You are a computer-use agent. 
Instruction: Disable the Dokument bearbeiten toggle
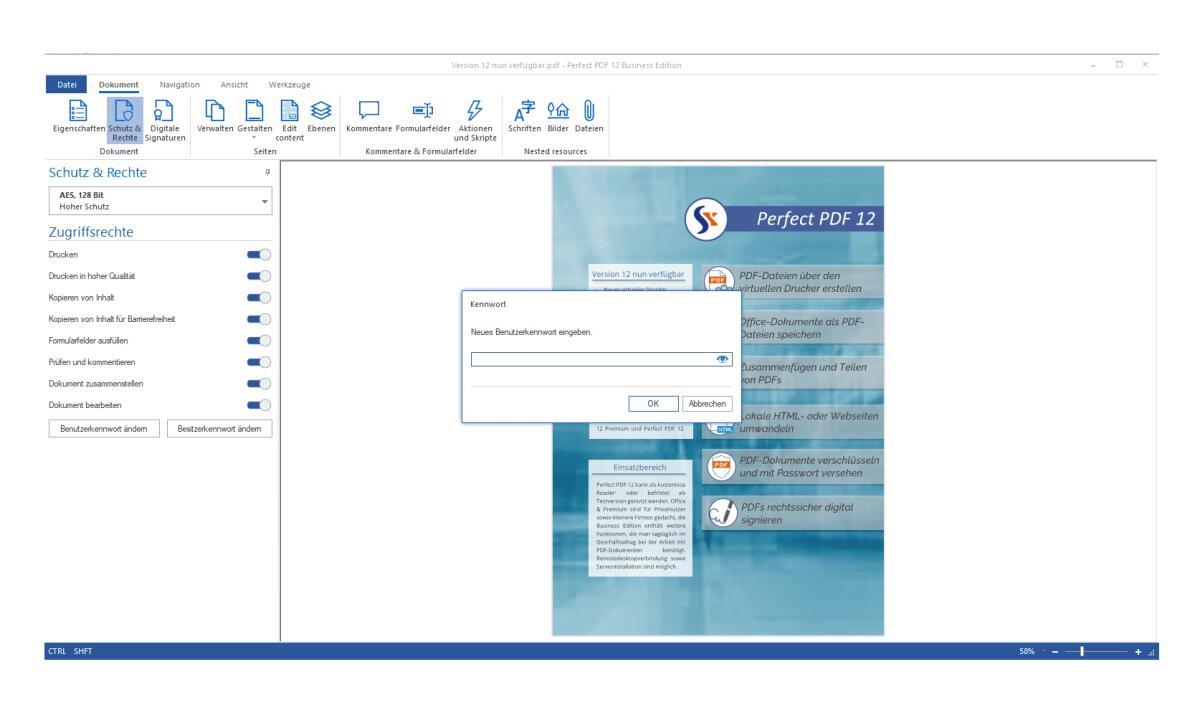click(x=258, y=403)
